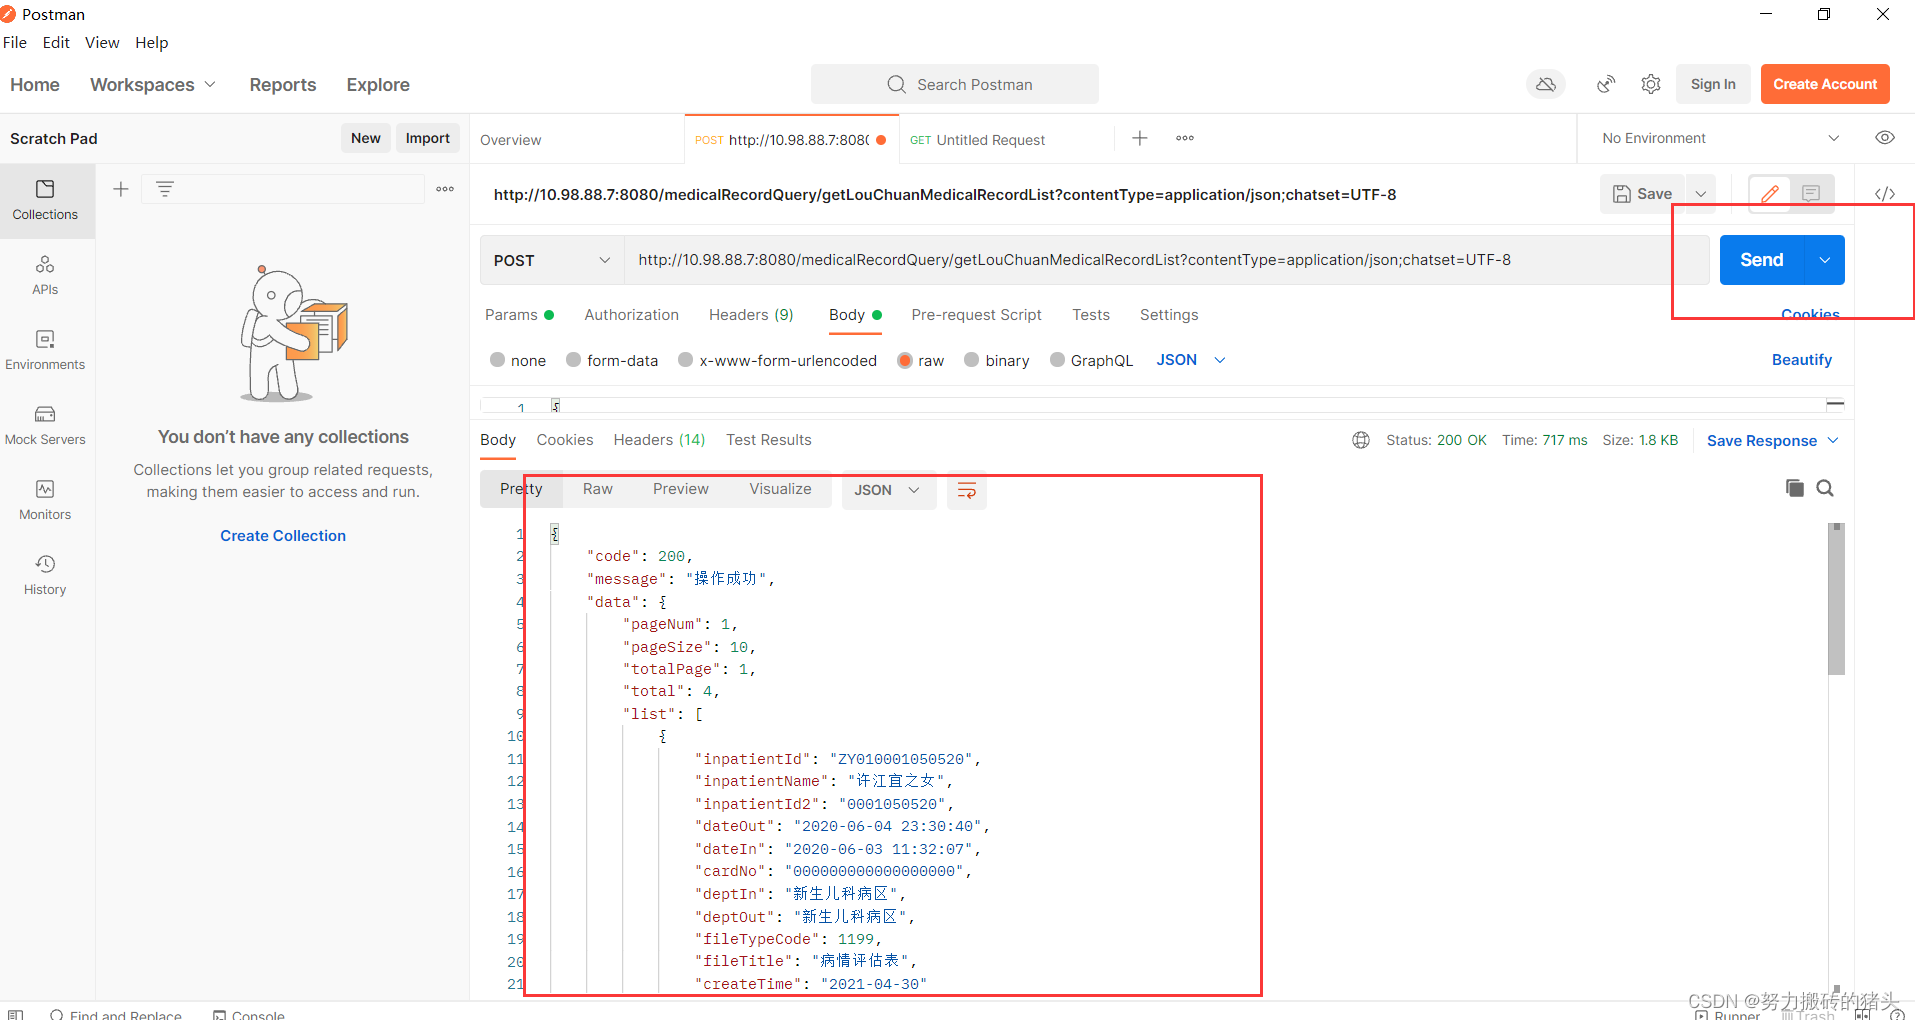Switch to the request Headers (9) tab
Screen dimensions: 1915x1020
click(751, 315)
